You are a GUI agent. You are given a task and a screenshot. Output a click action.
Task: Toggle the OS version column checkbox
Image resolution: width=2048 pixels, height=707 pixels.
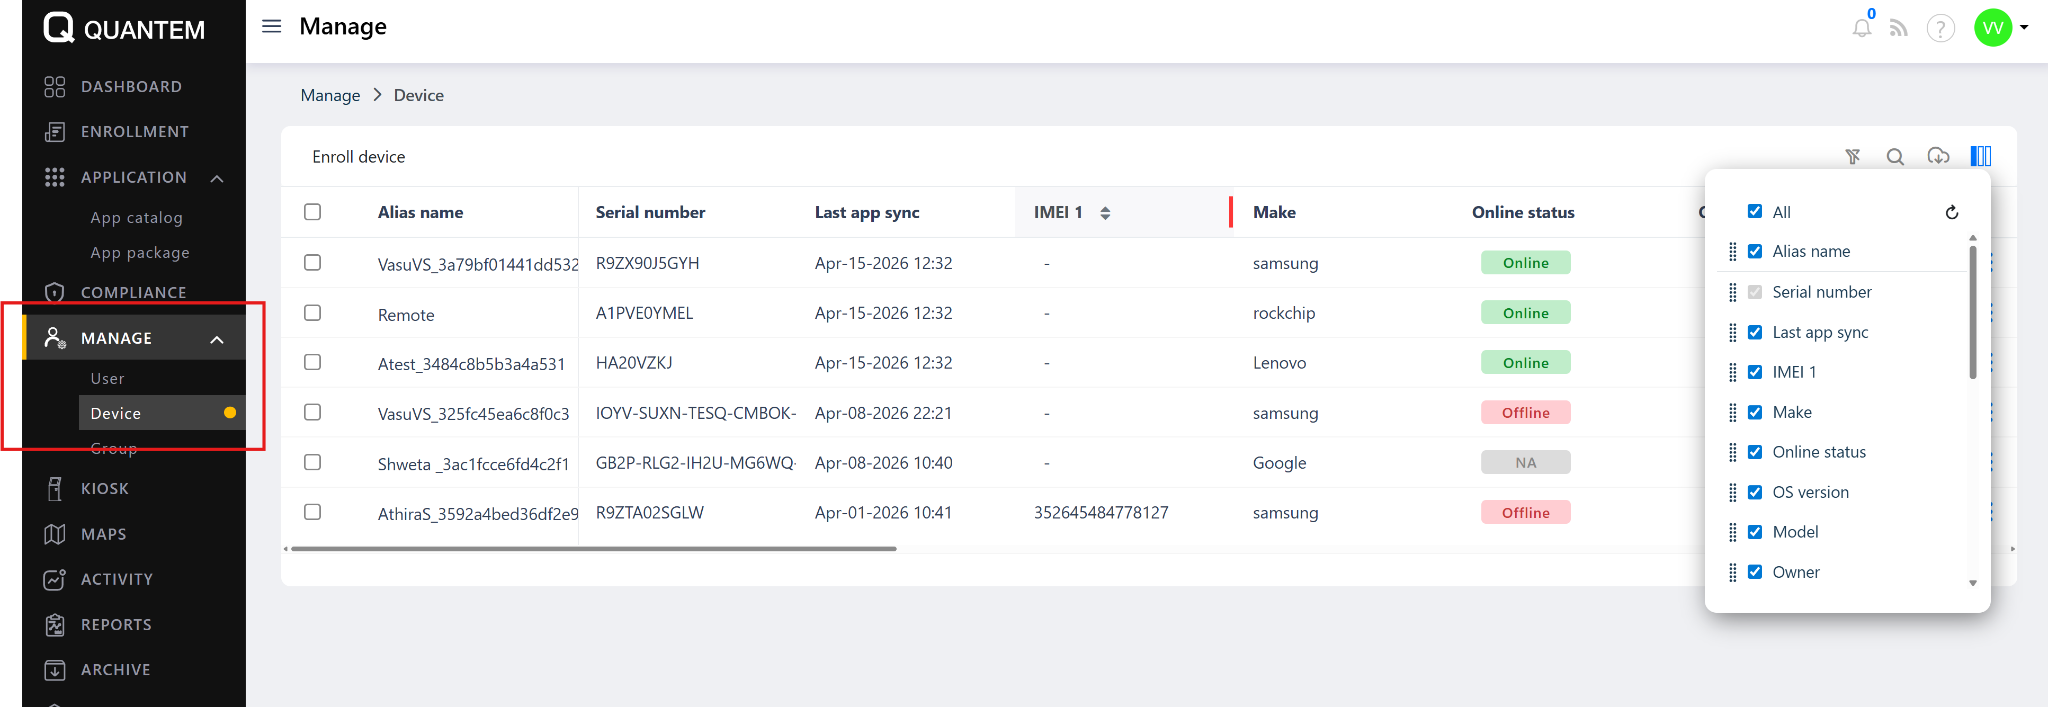pyautogui.click(x=1755, y=492)
